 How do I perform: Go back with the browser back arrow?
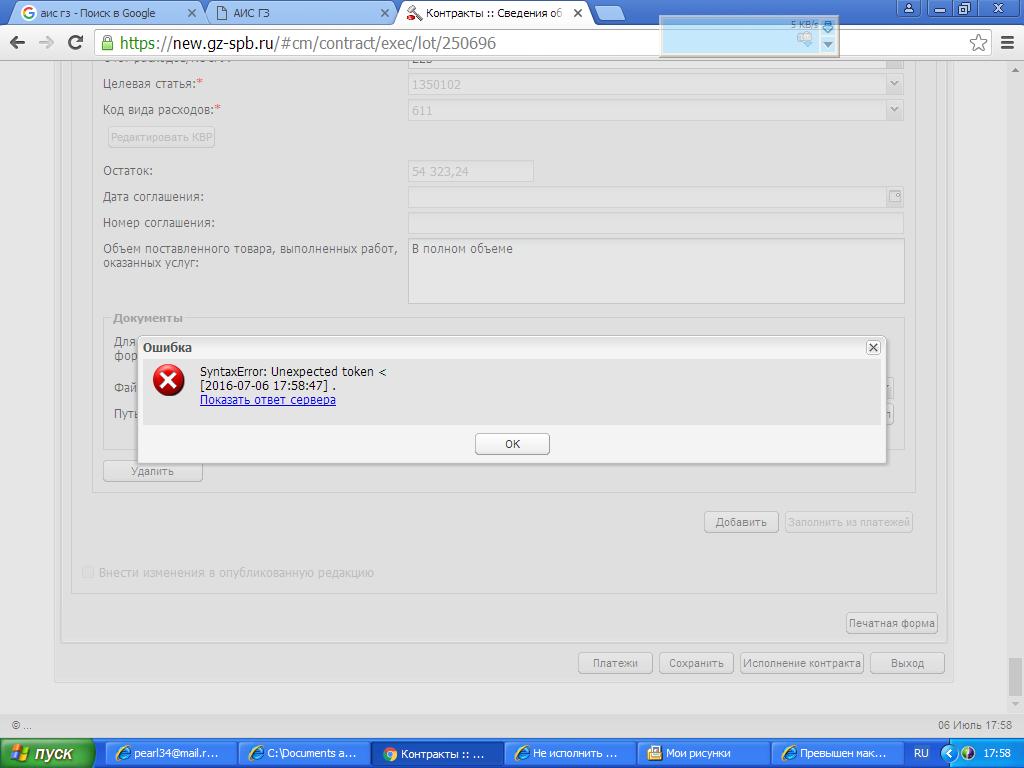[18, 43]
